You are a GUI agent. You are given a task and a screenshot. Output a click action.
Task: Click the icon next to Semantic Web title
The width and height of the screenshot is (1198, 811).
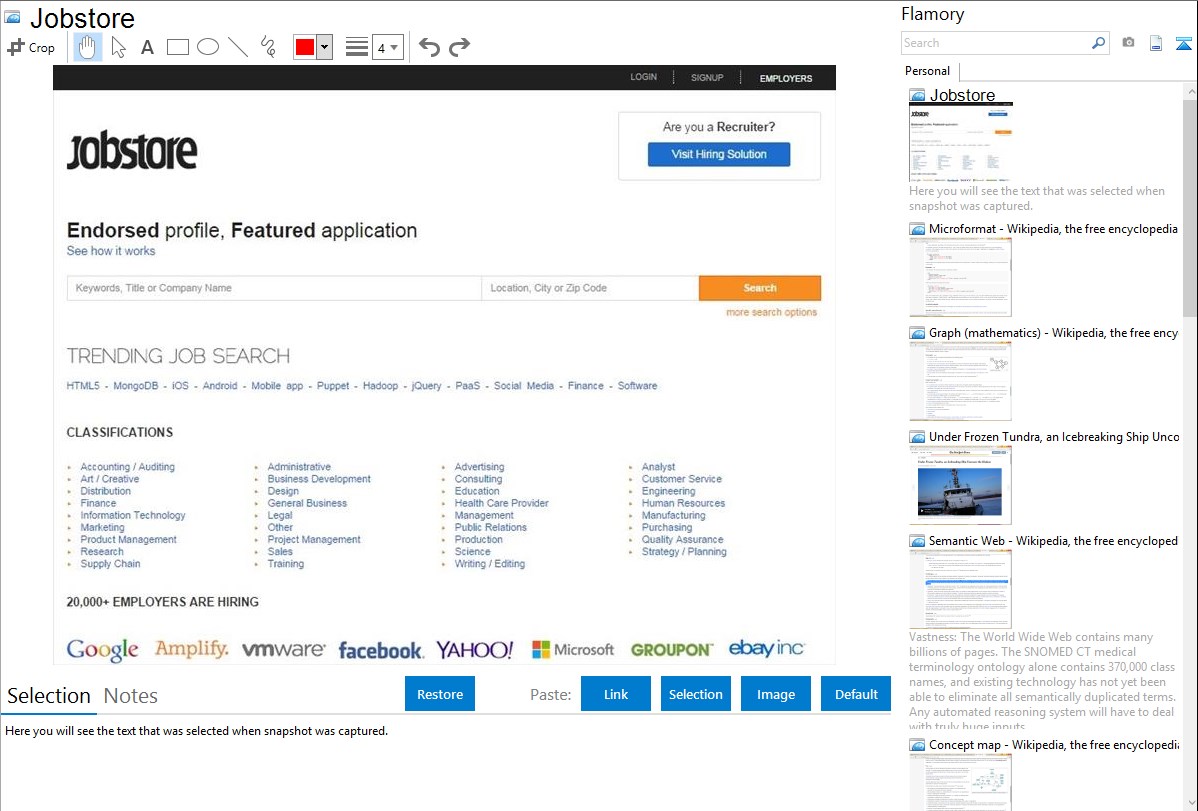click(917, 541)
